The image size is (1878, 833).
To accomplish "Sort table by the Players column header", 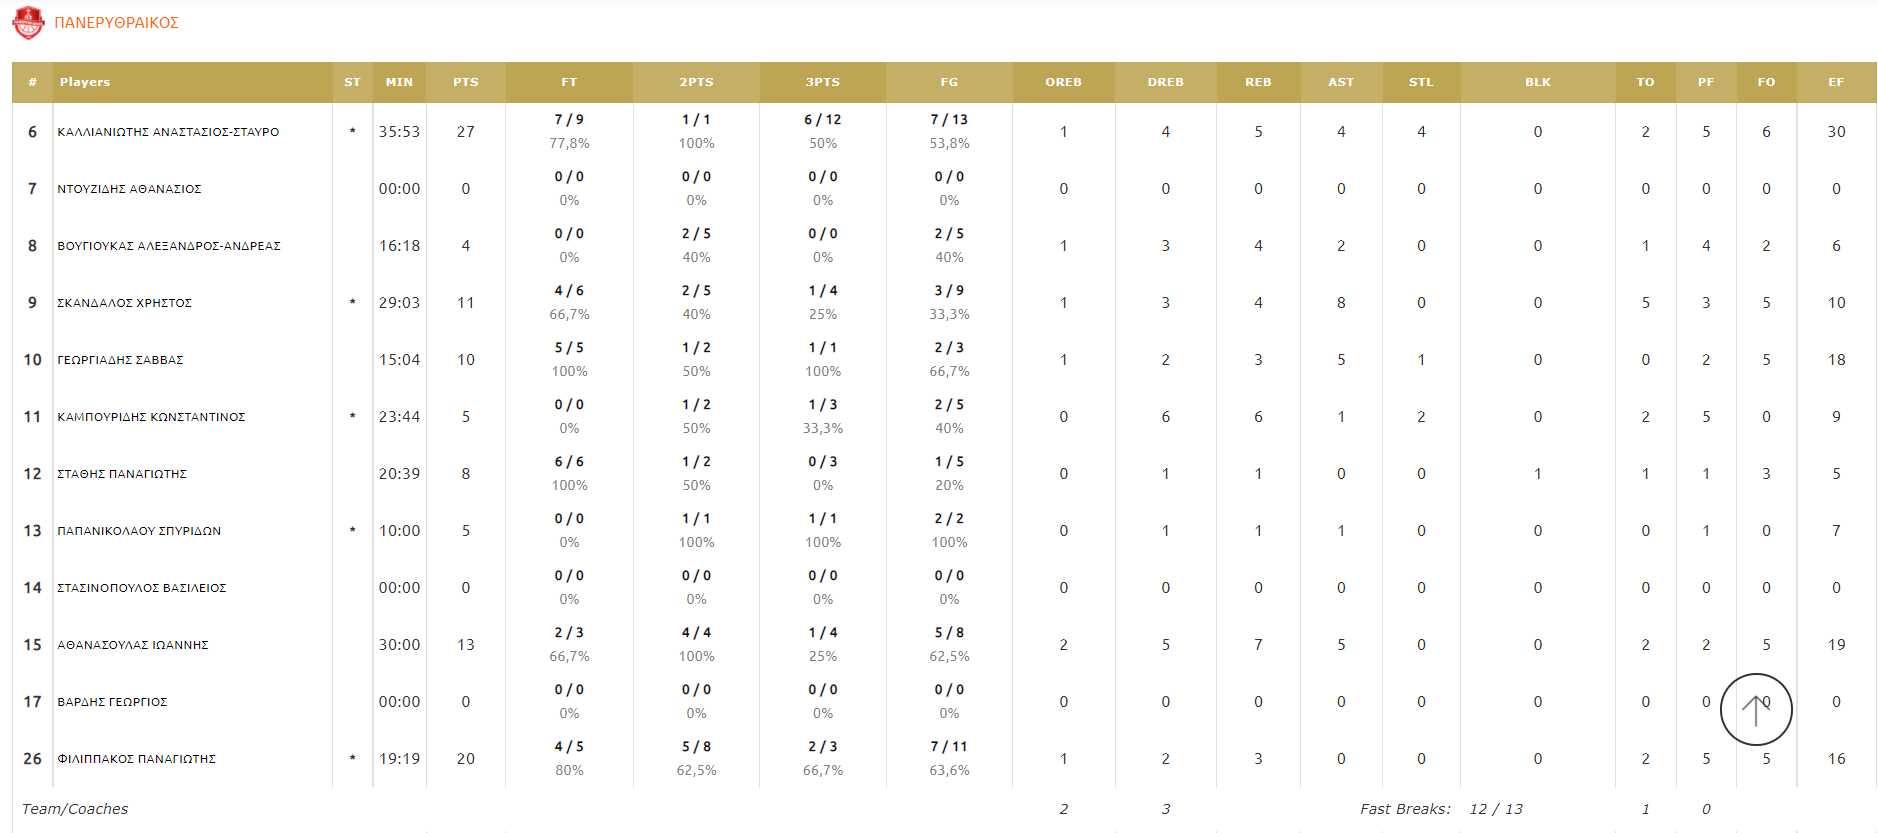I will [85, 82].
